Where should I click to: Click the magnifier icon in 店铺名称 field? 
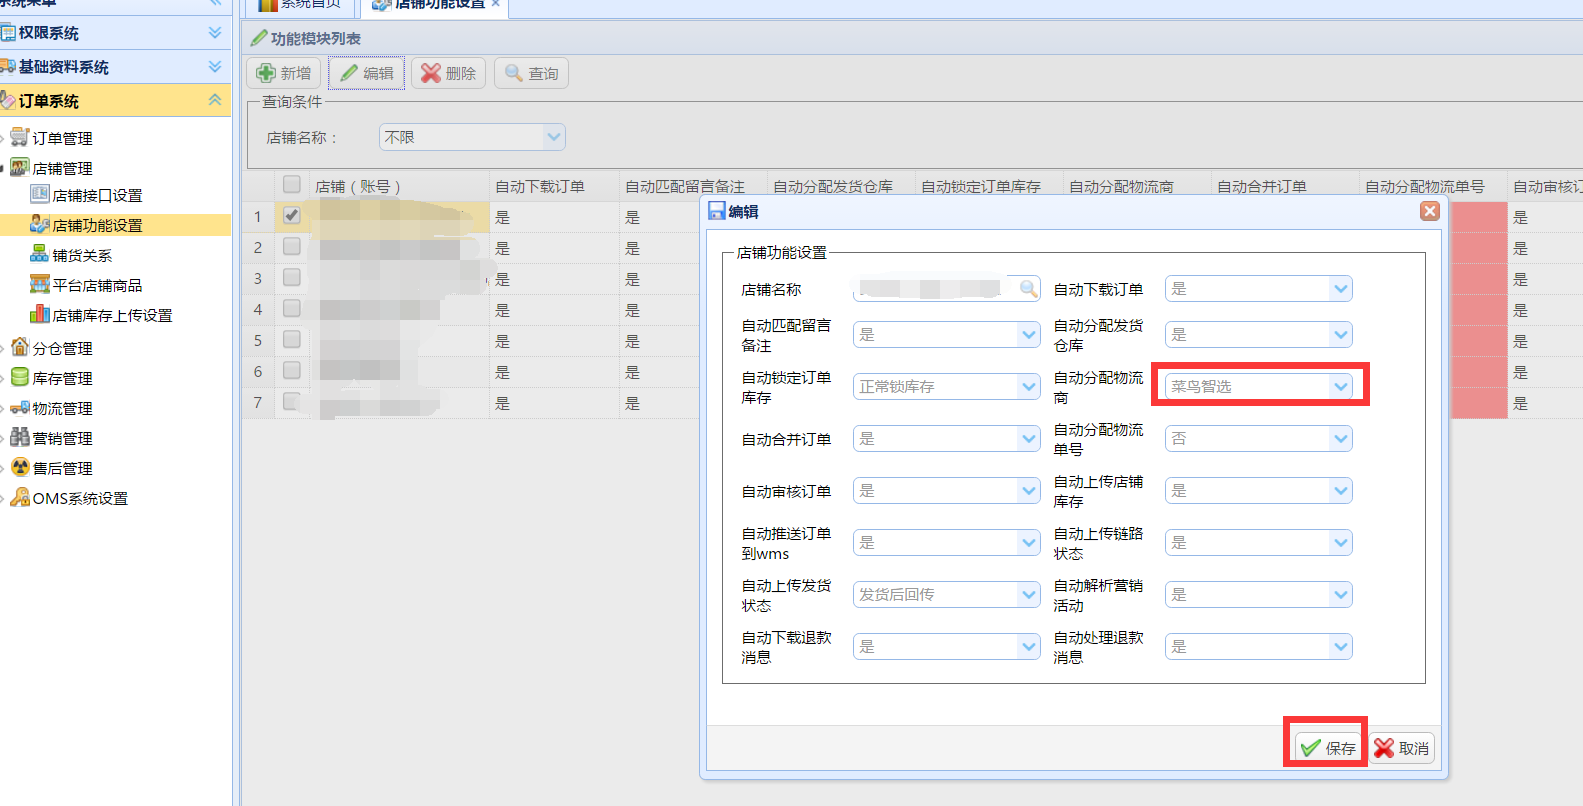pos(1028,289)
